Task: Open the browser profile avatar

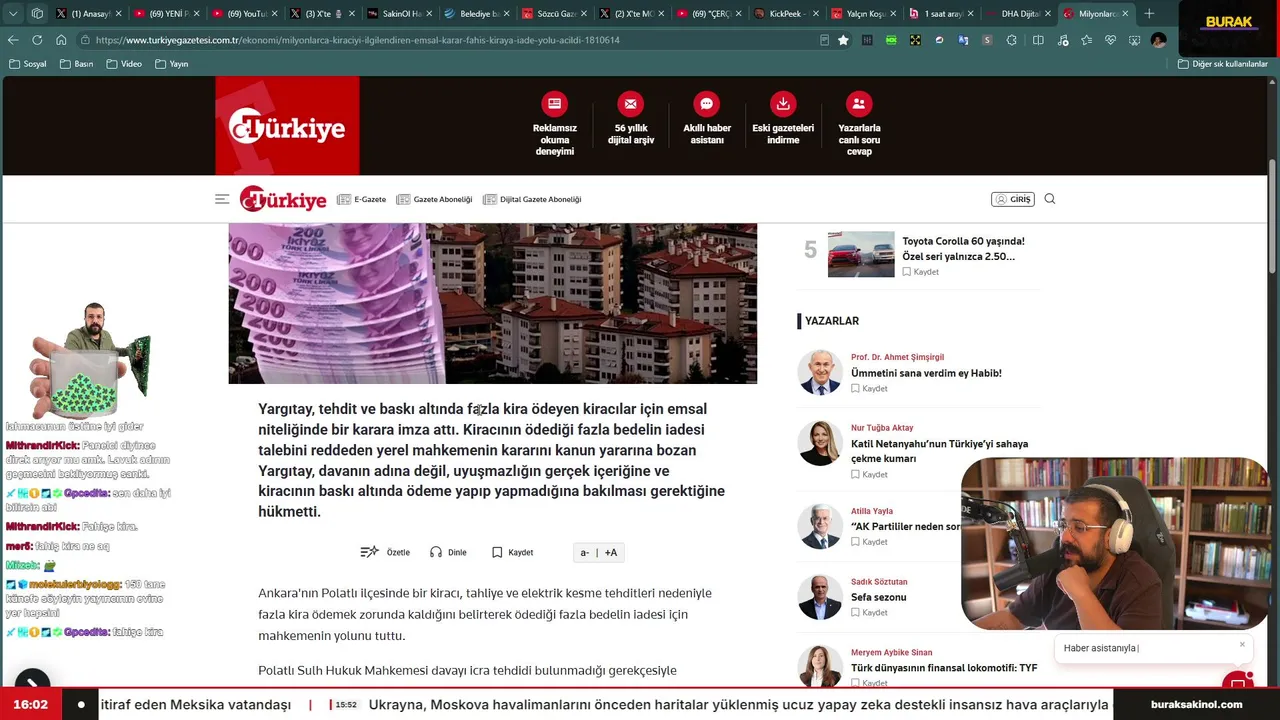Action: tap(1158, 40)
